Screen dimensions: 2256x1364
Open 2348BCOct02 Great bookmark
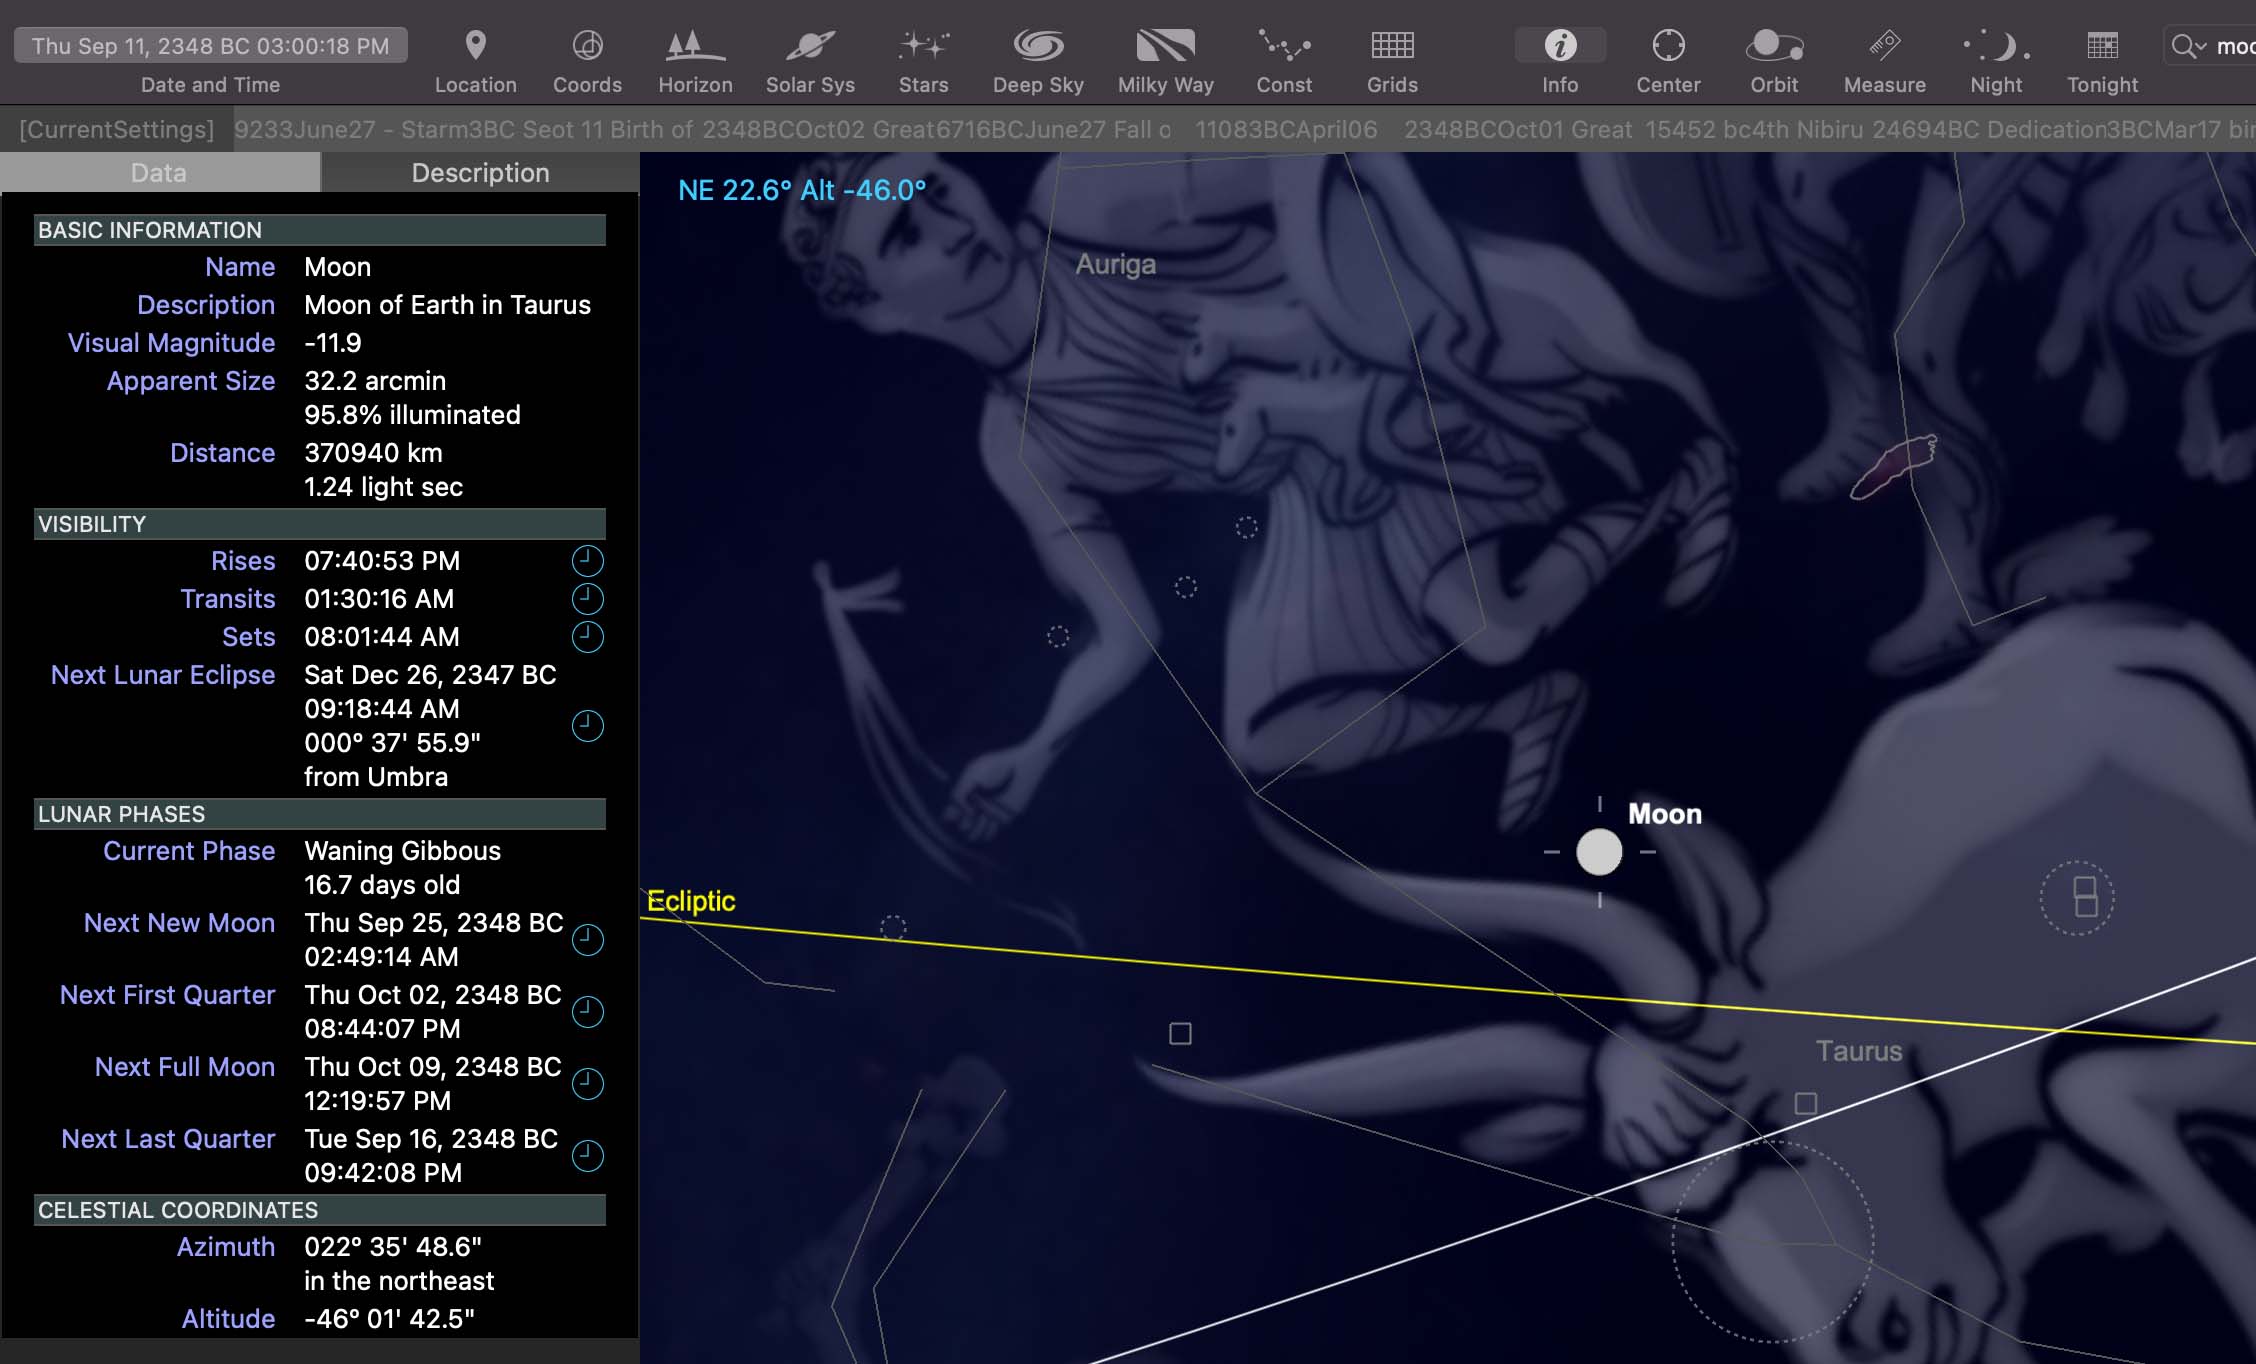tap(818, 130)
